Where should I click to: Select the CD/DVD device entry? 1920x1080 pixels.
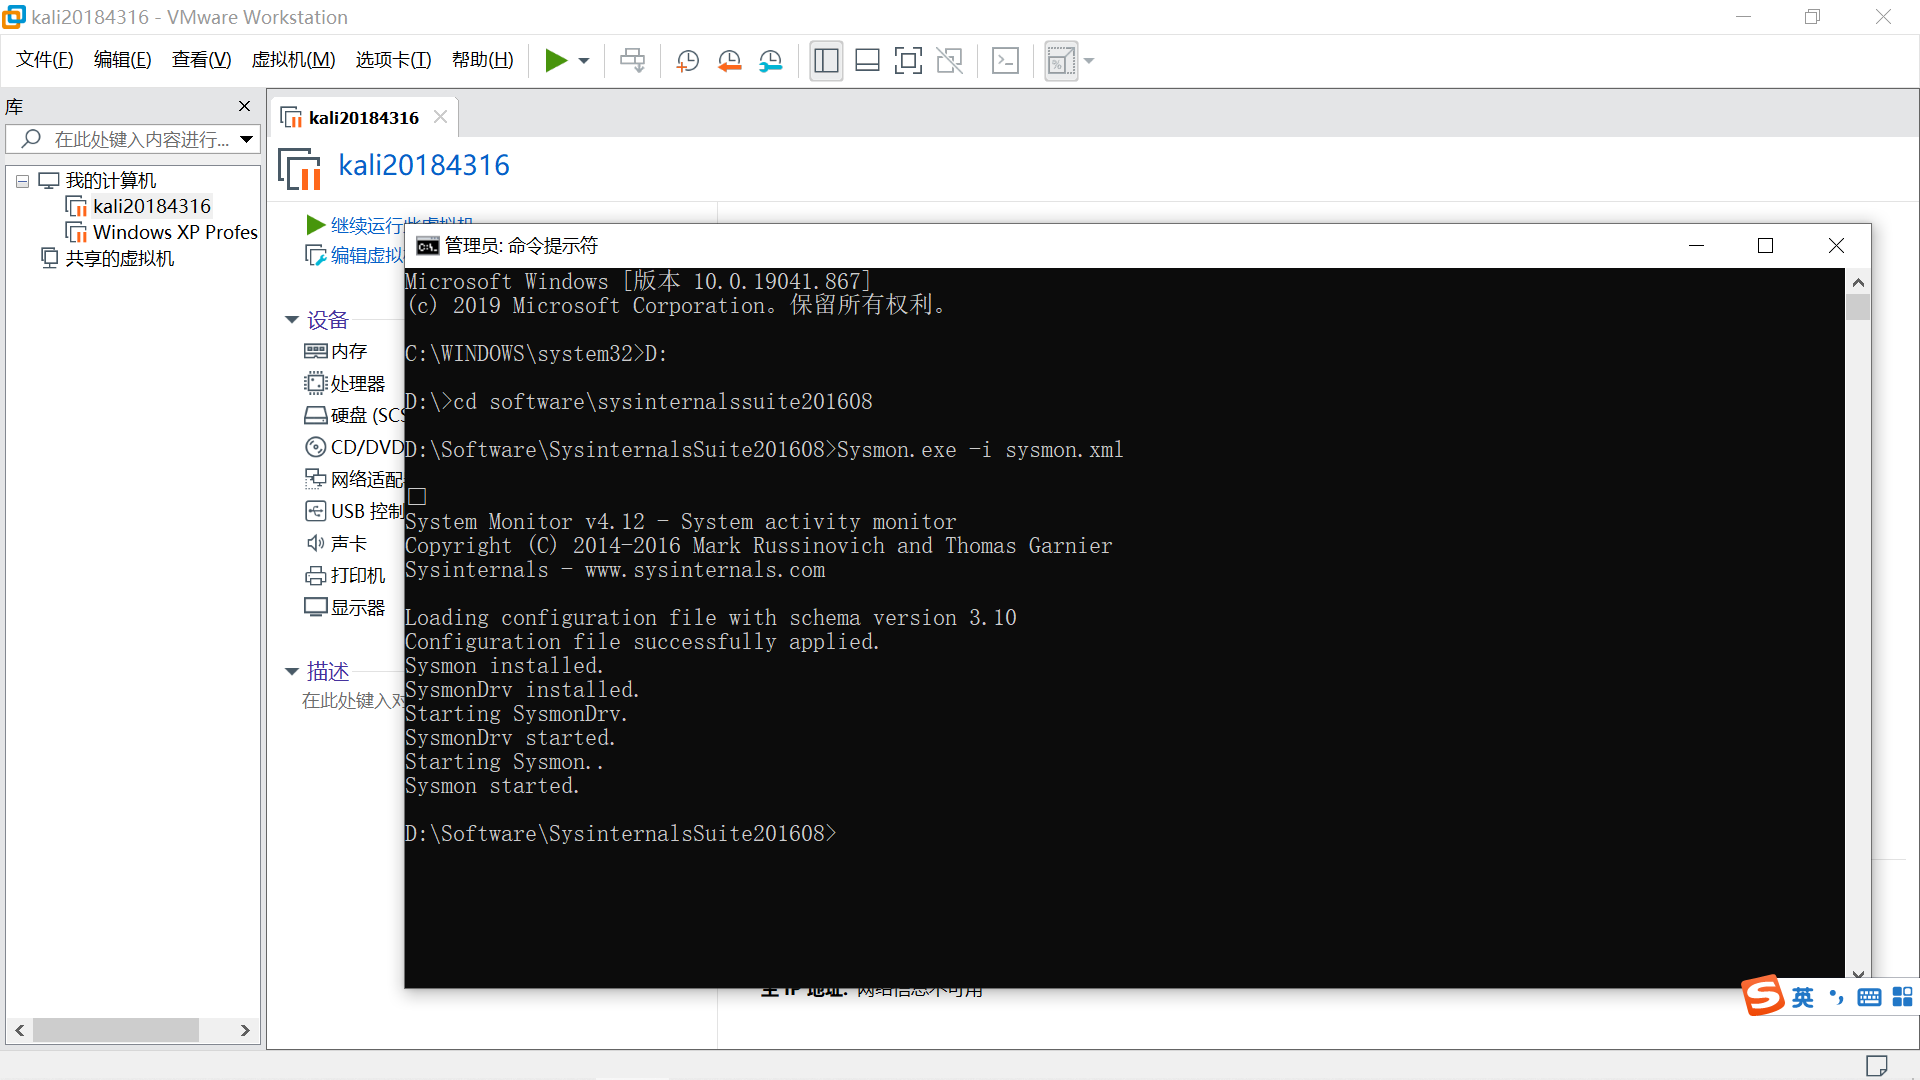pos(354,447)
